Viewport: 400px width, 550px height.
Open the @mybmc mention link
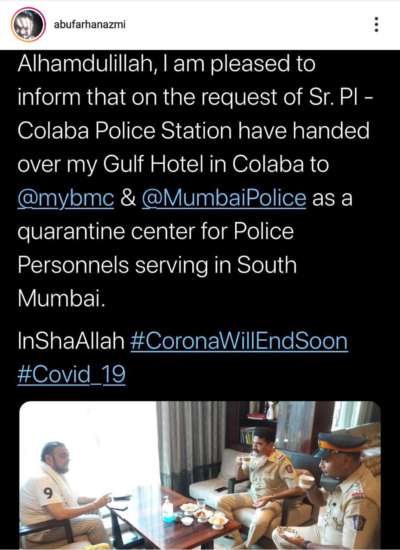point(66,199)
